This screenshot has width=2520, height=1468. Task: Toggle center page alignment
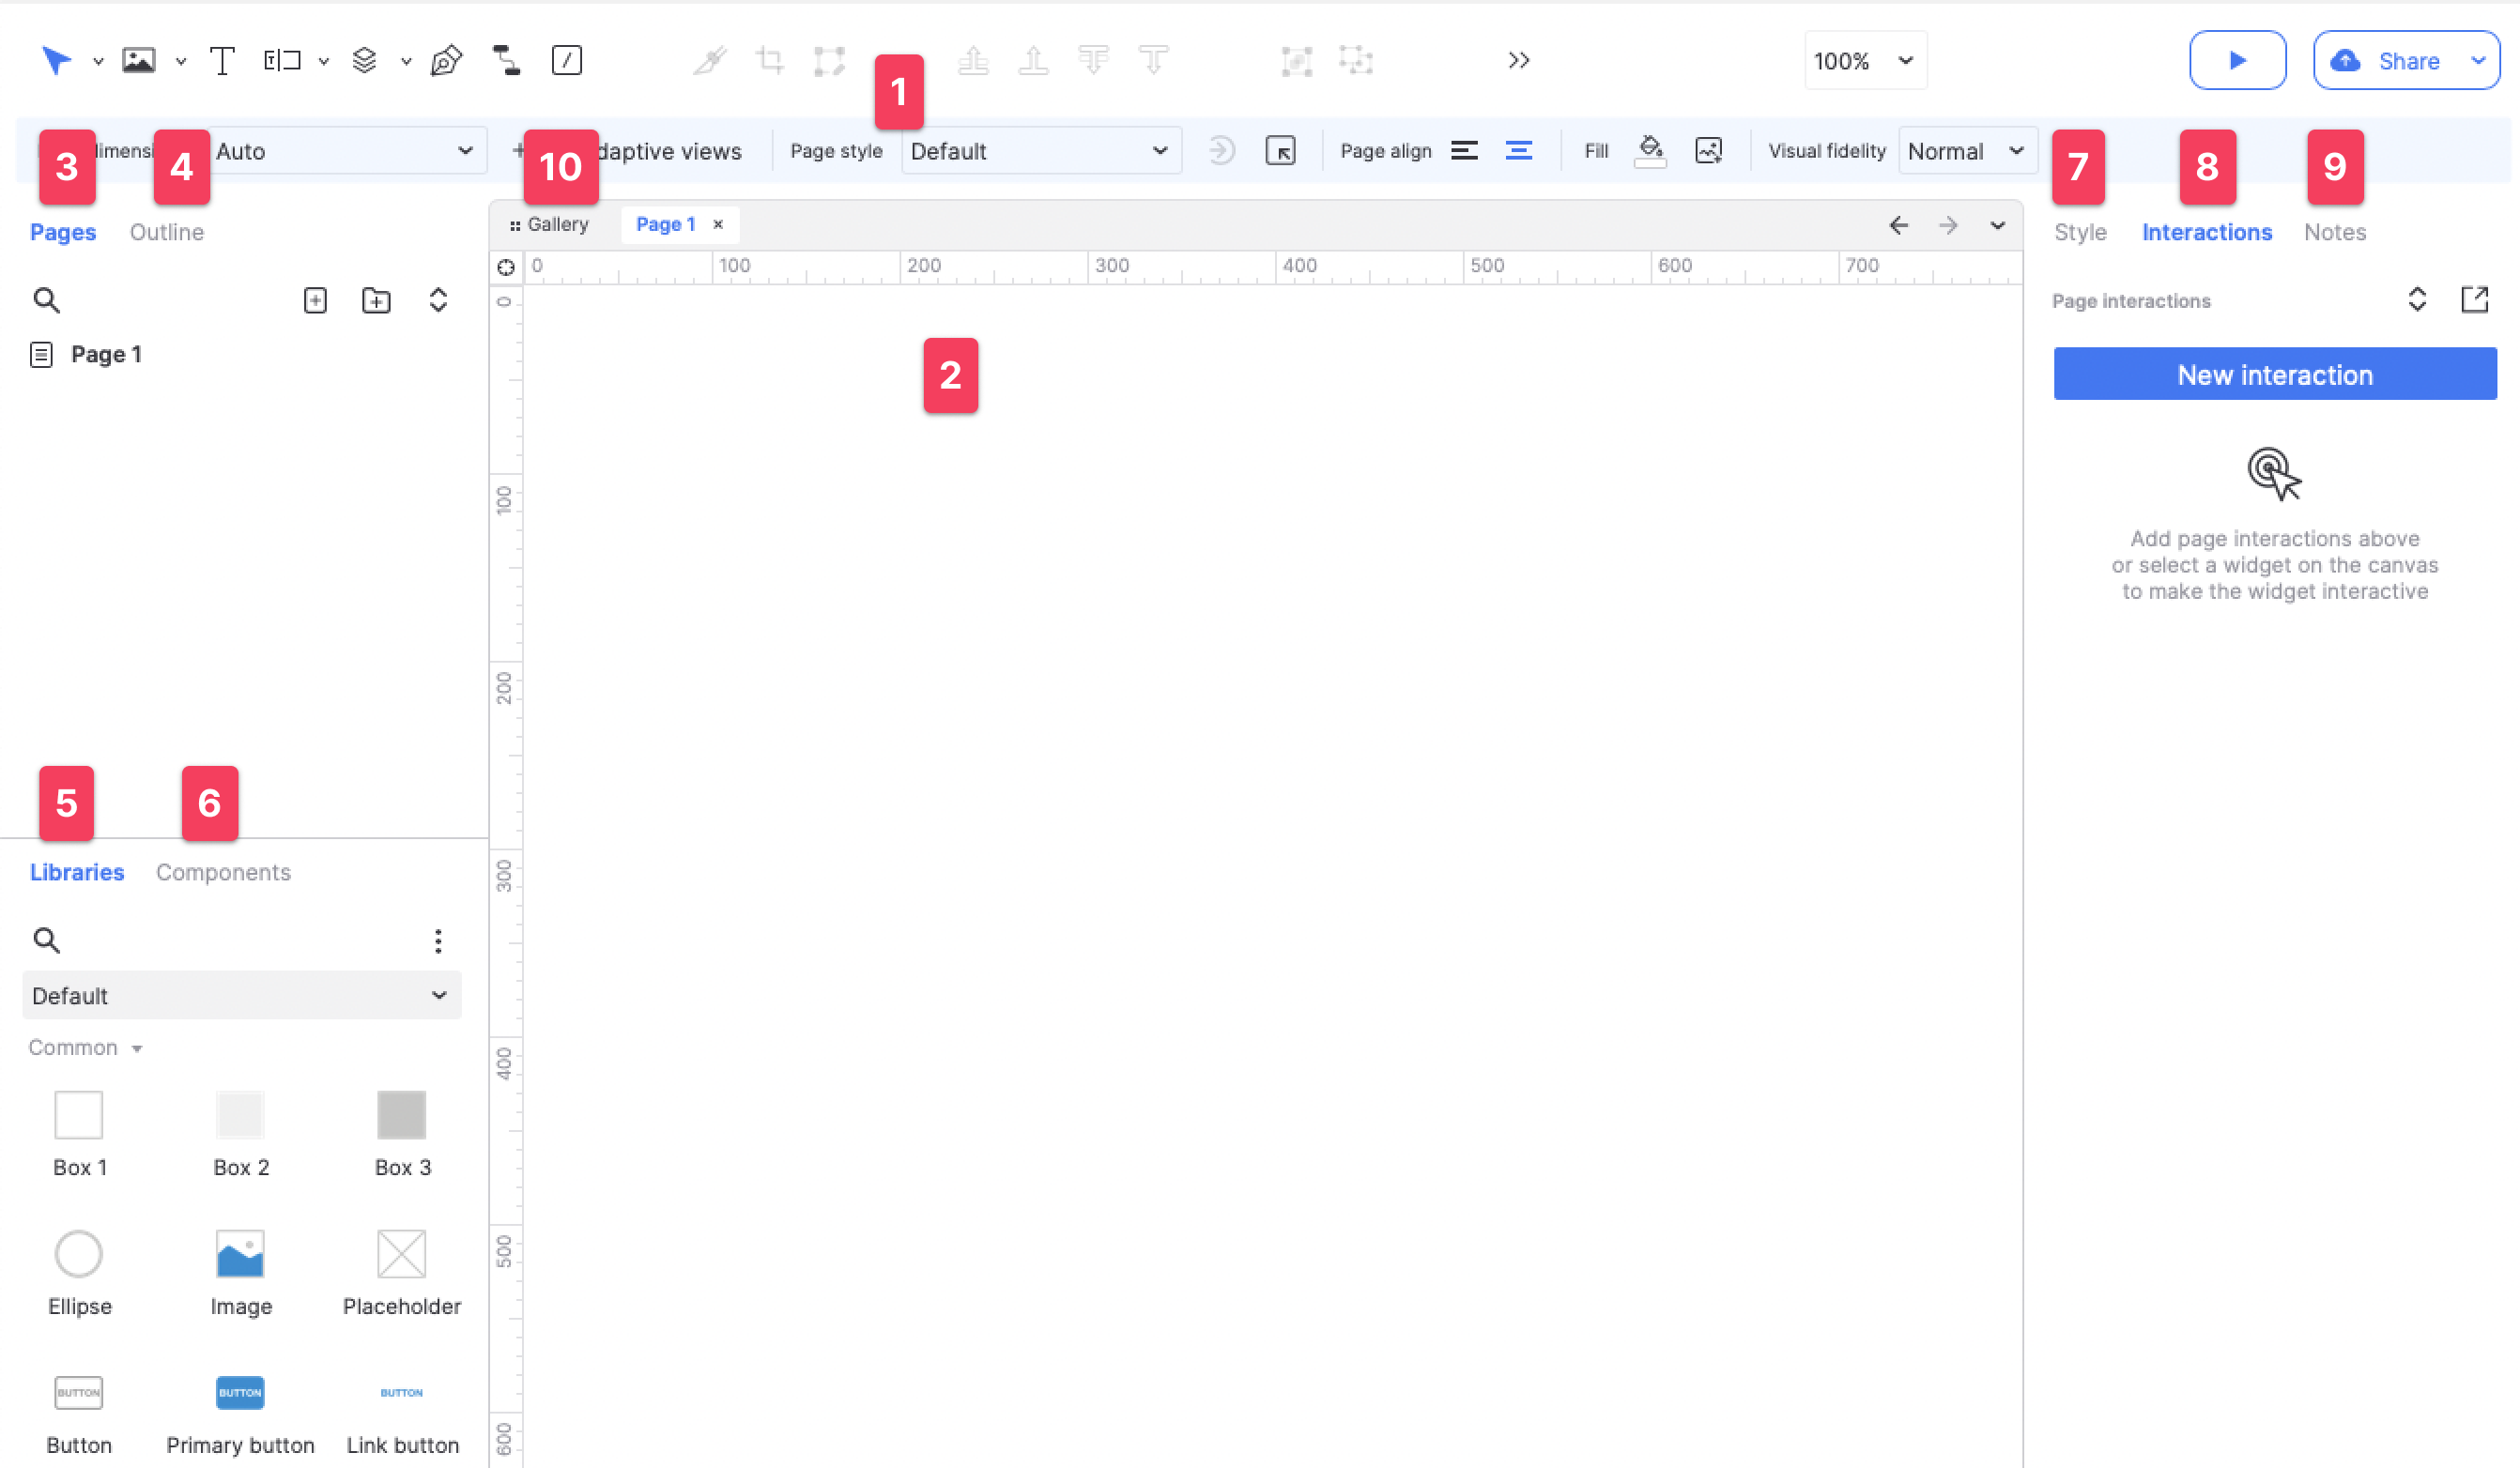pos(1519,151)
